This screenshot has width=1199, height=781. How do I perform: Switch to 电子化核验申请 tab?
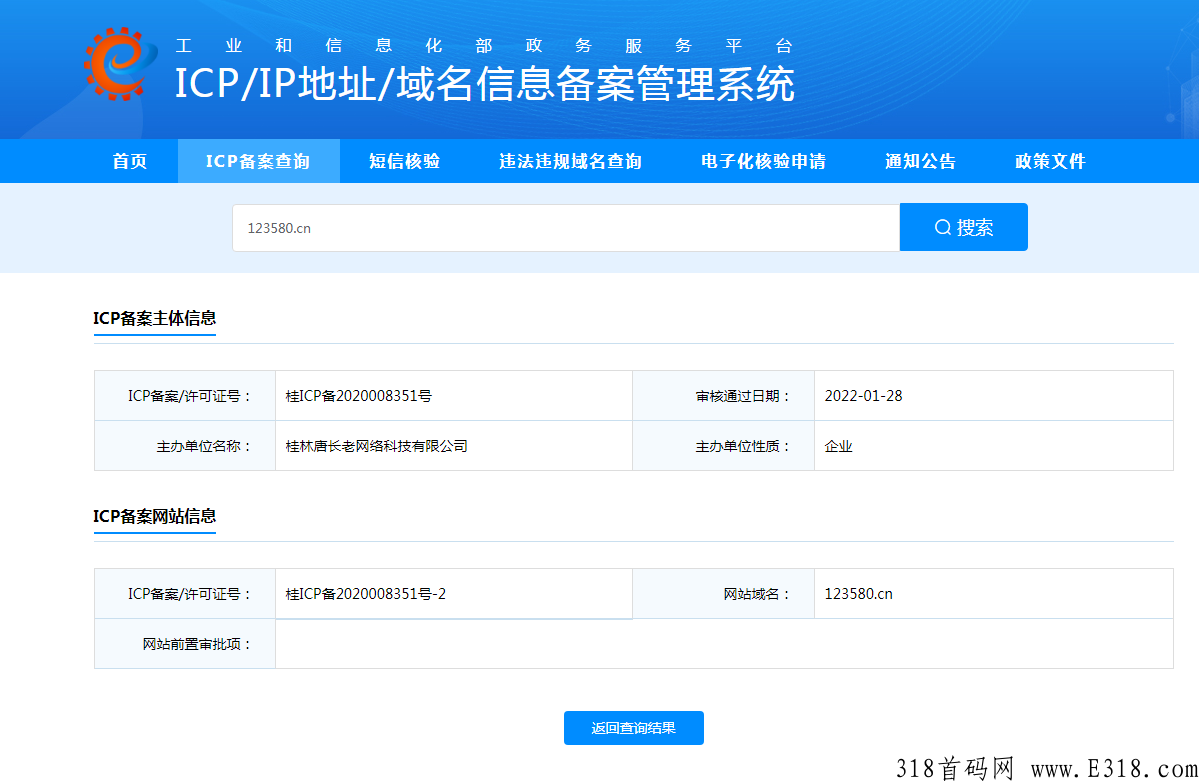point(763,161)
